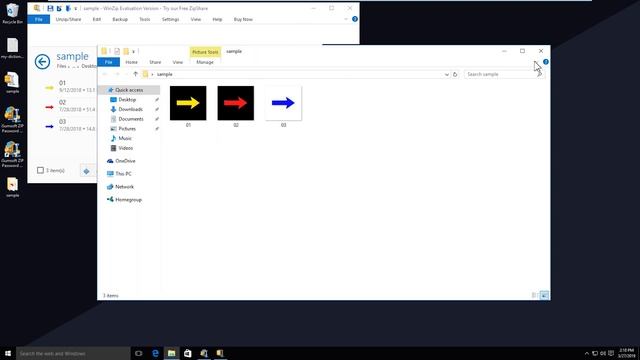Click the Explorer folder icon in title bar

104,51
